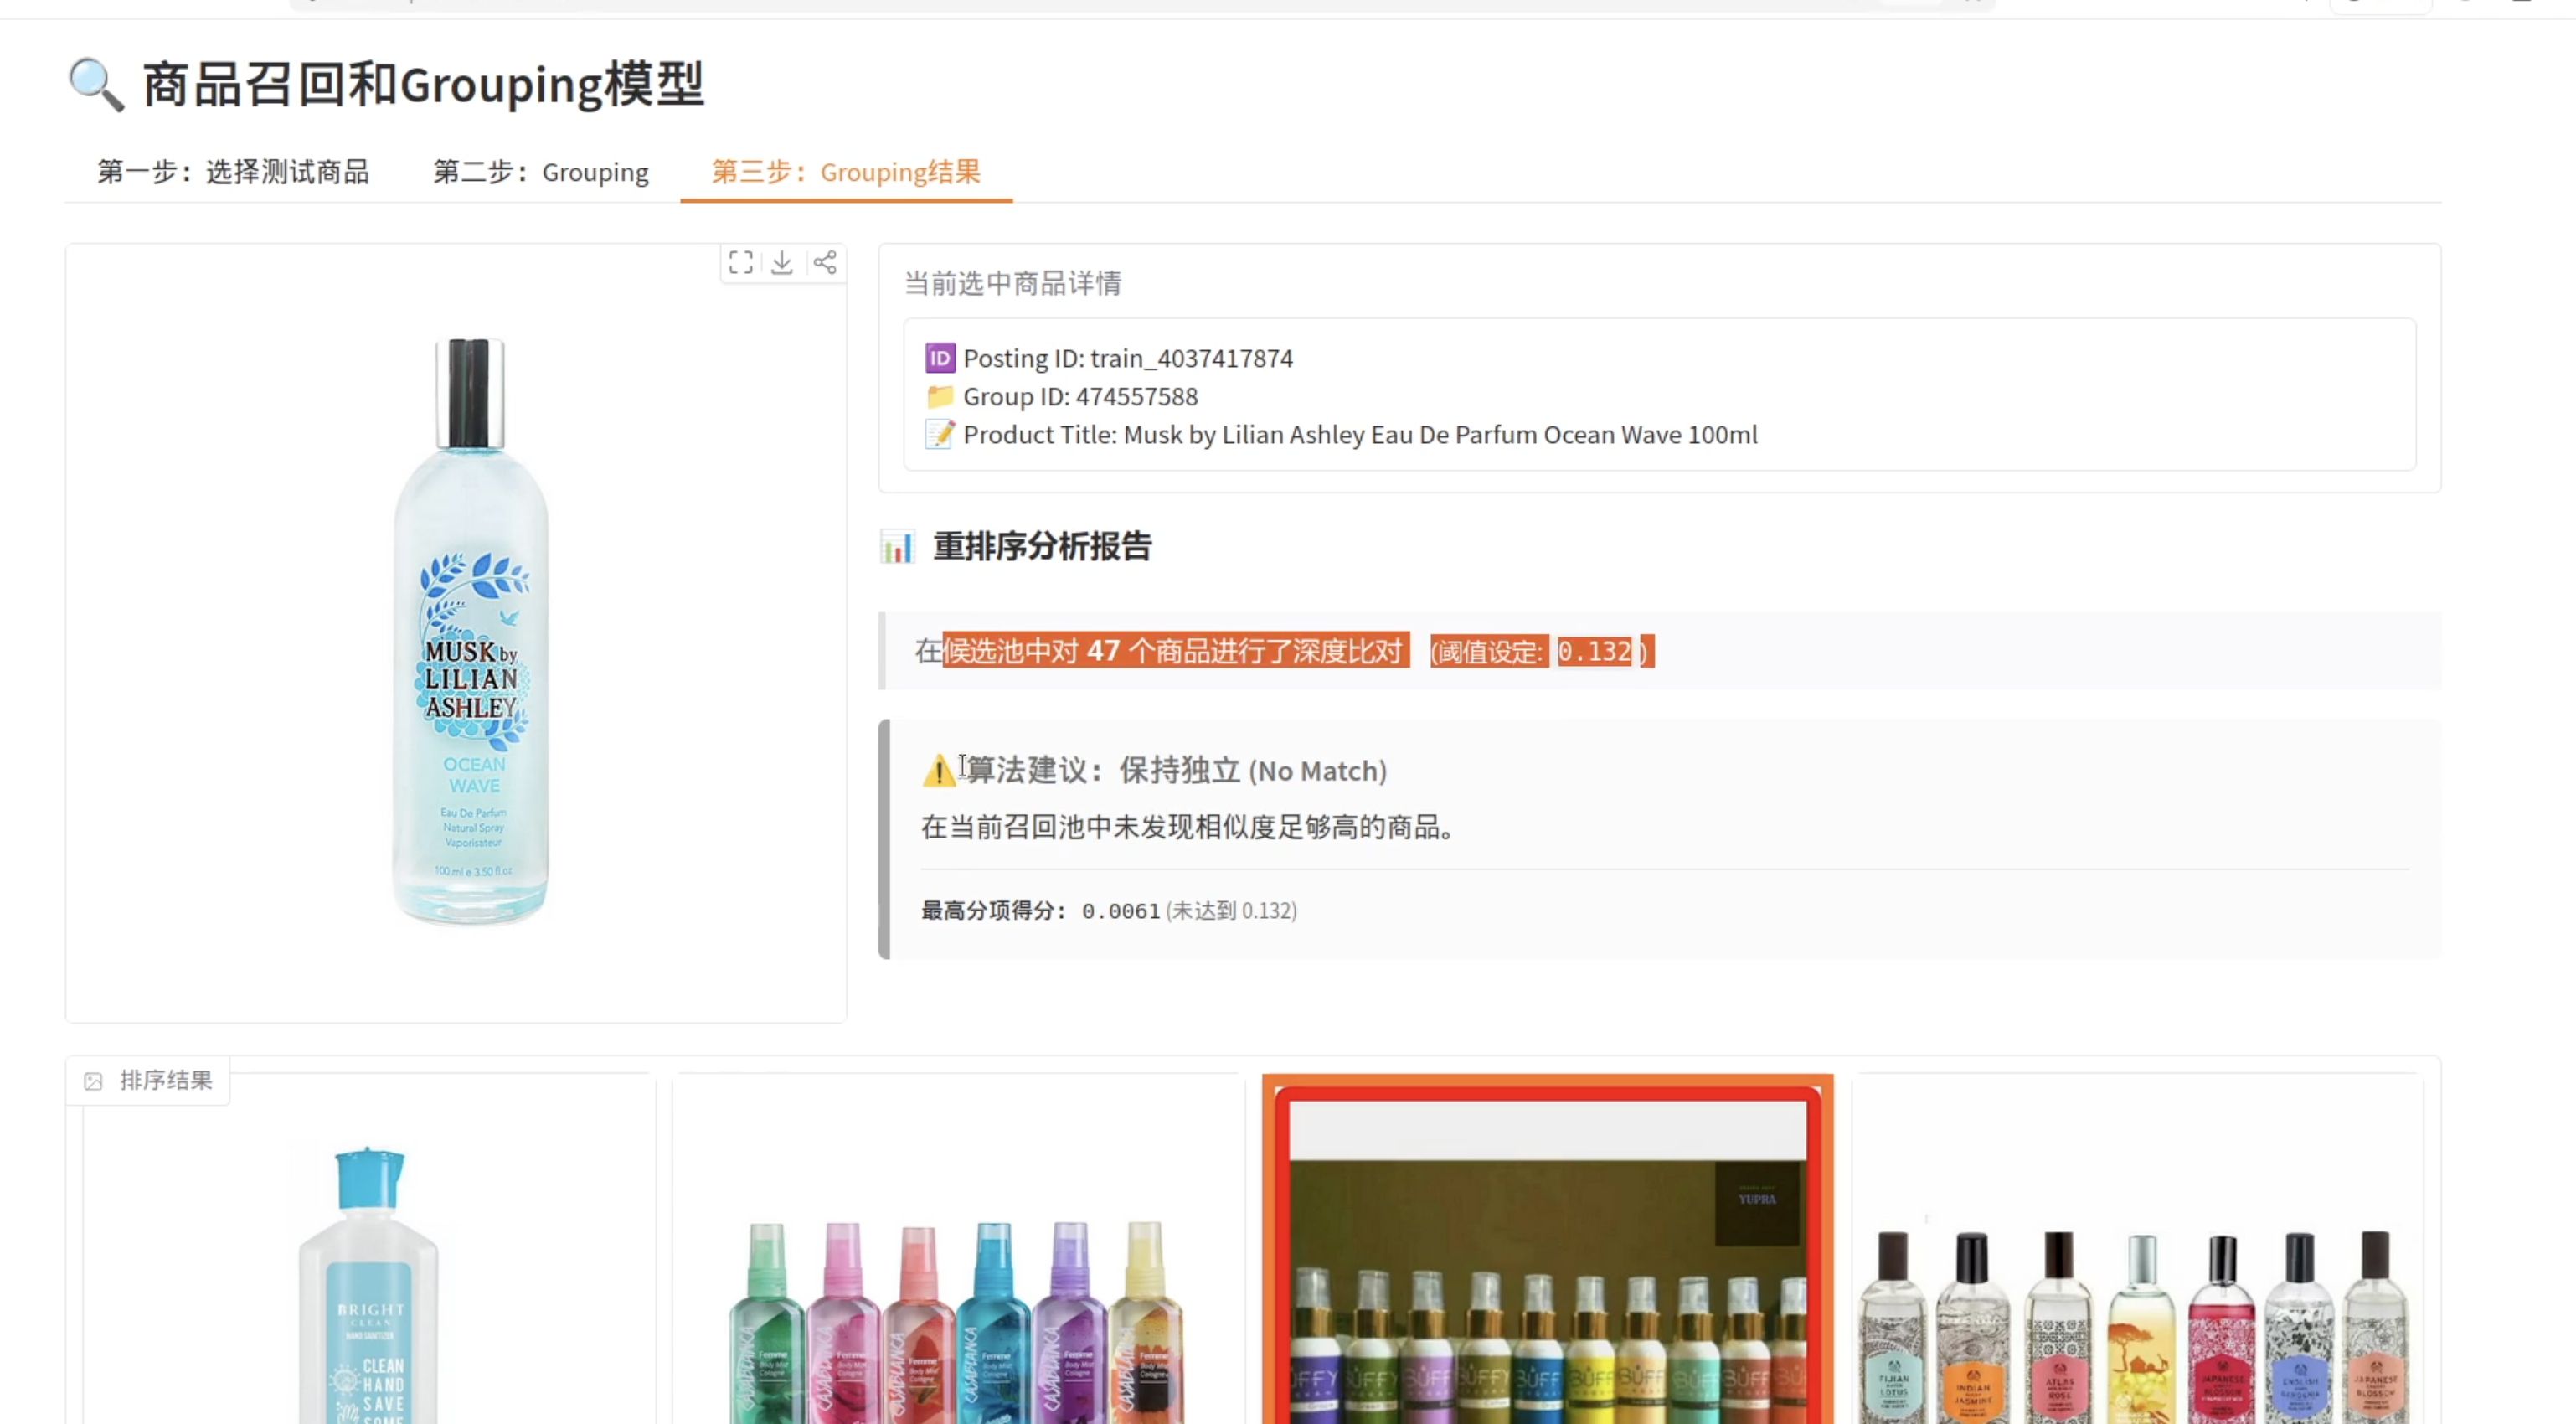Image resolution: width=2576 pixels, height=1424 pixels.
Task: Click the Musk by Lilian Ashley bottle image
Action: (x=470, y=632)
